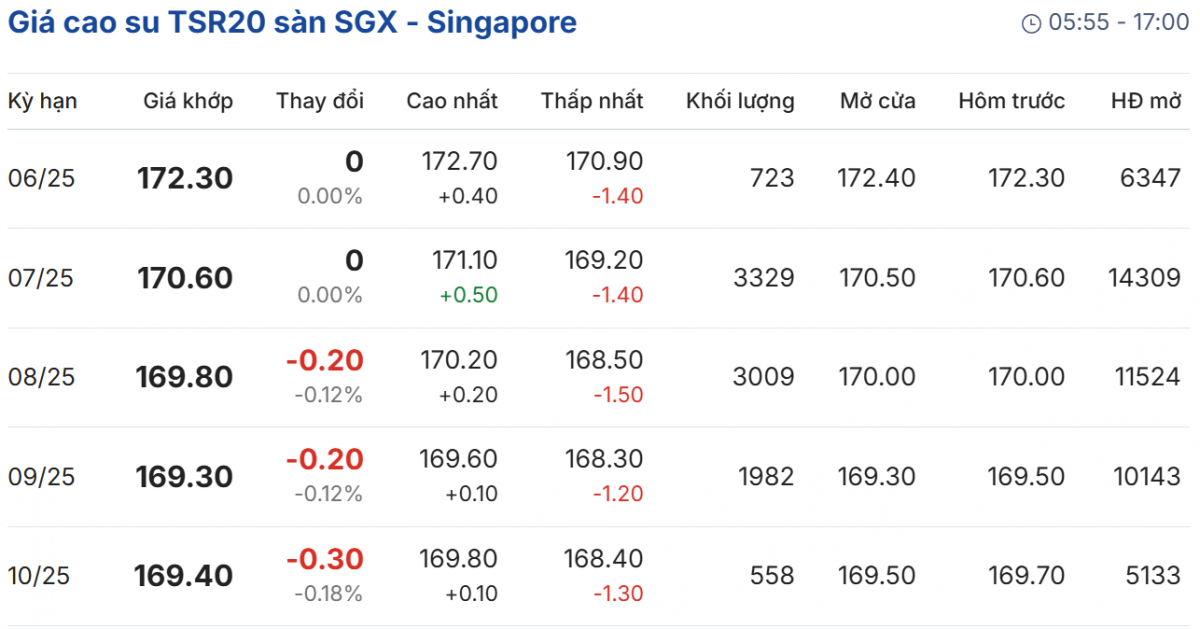
Task: Click the Hôm trước column header
Action: pyautogui.click(x=1011, y=101)
